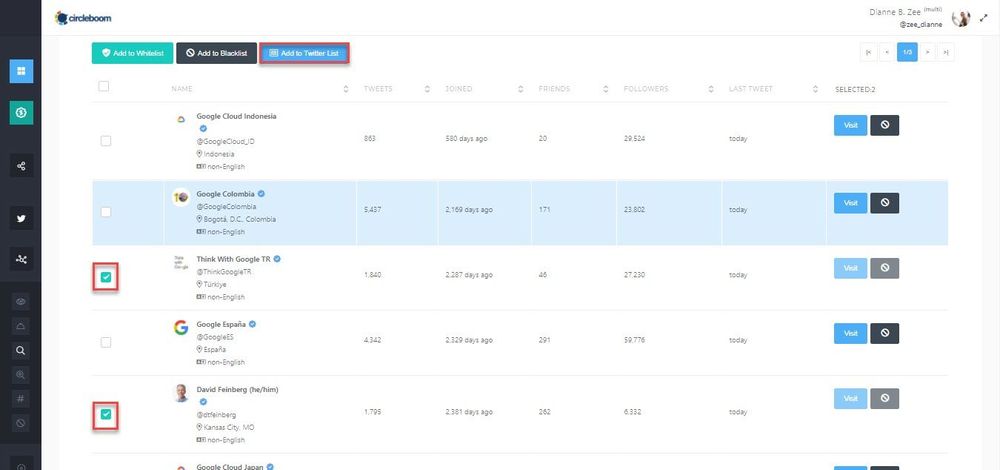Uncheck the Think With Google TR checkbox
Screen dimensions: 1000x470
click(106, 277)
